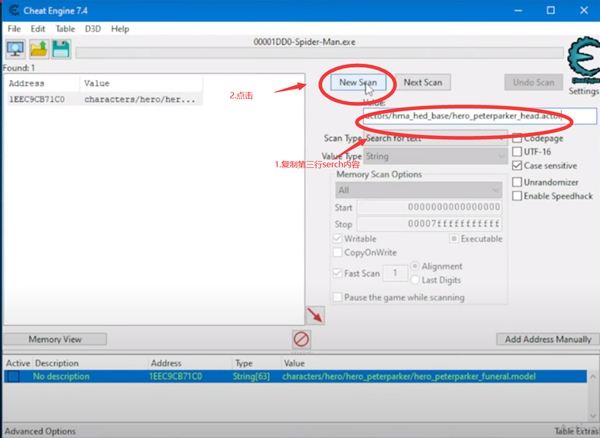This screenshot has height=438, width=600.
Task: Open the Edit menu
Action: (x=38, y=29)
